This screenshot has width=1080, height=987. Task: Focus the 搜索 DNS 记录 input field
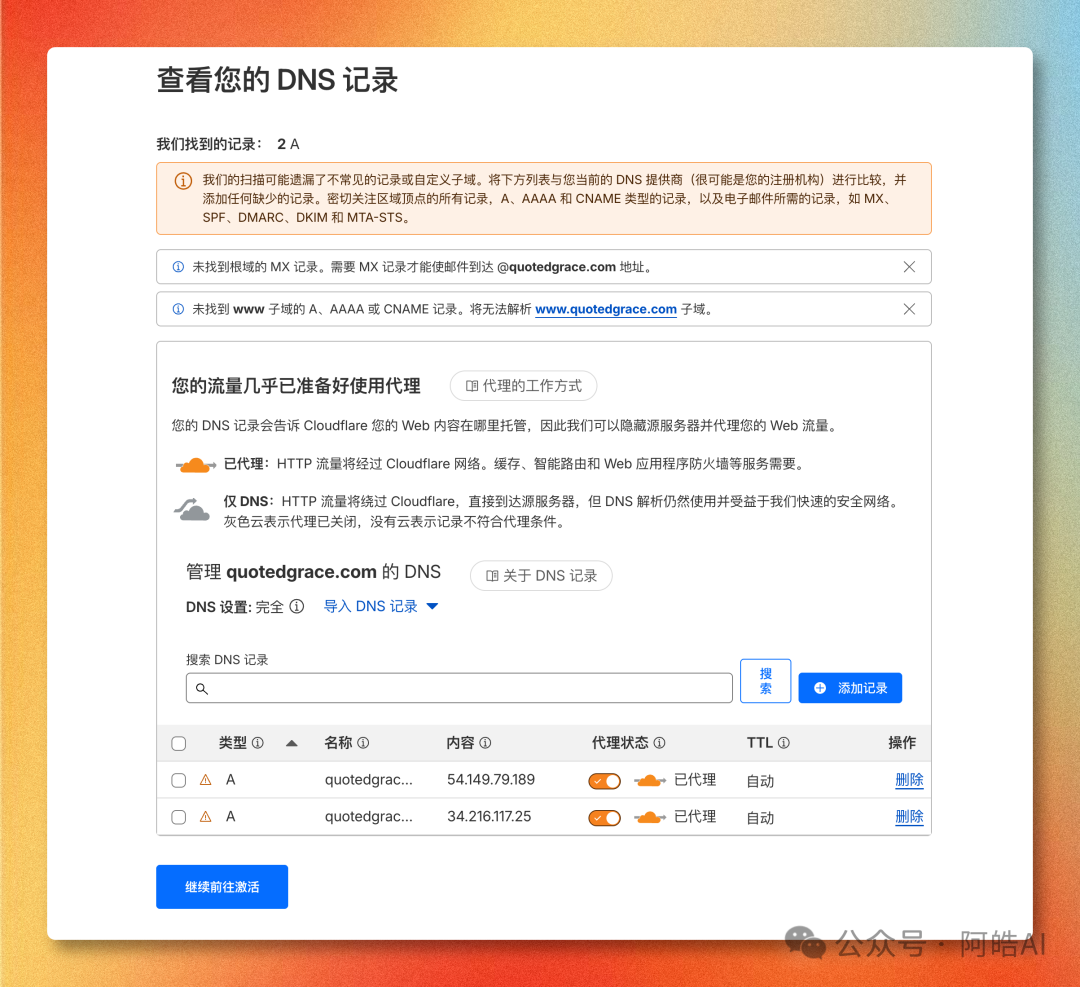459,688
